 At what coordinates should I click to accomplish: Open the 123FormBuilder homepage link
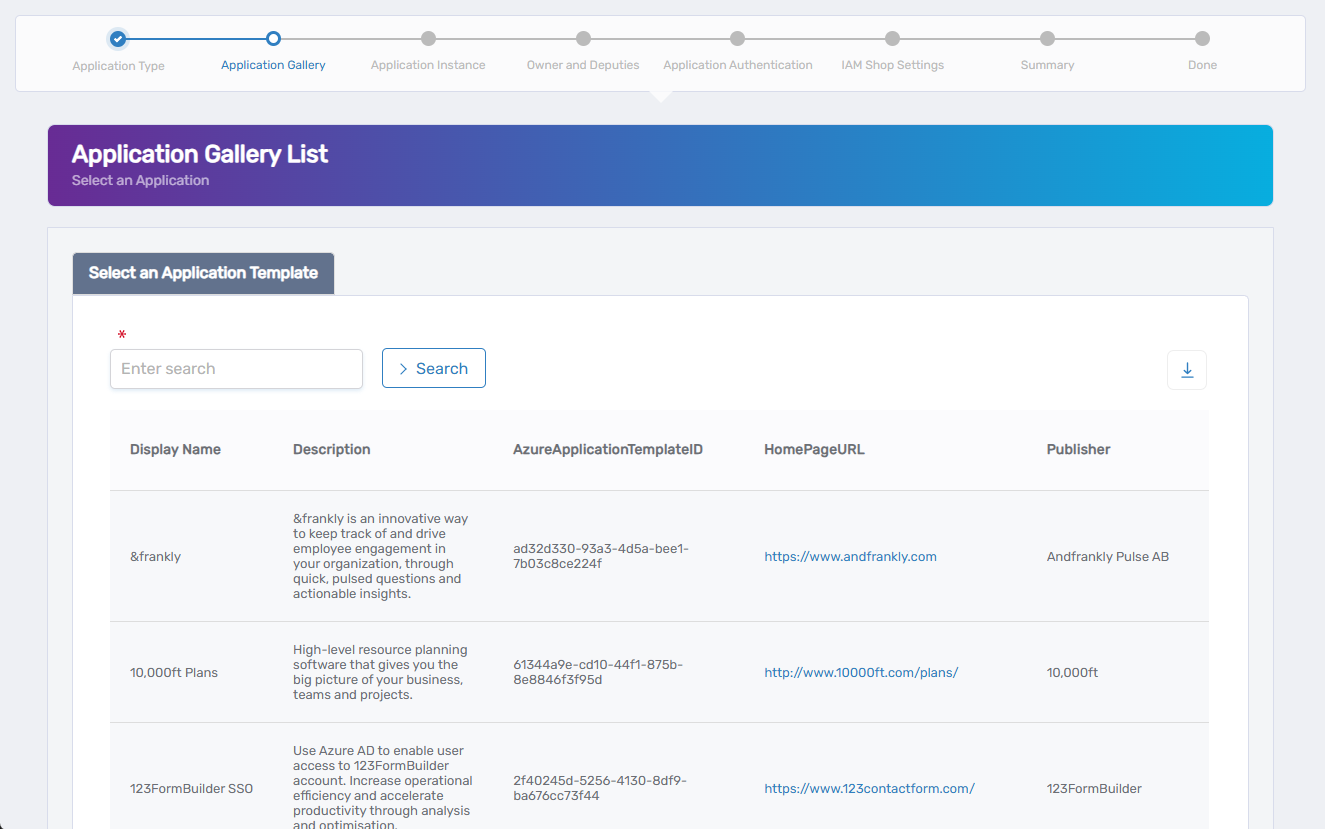[869, 788]
